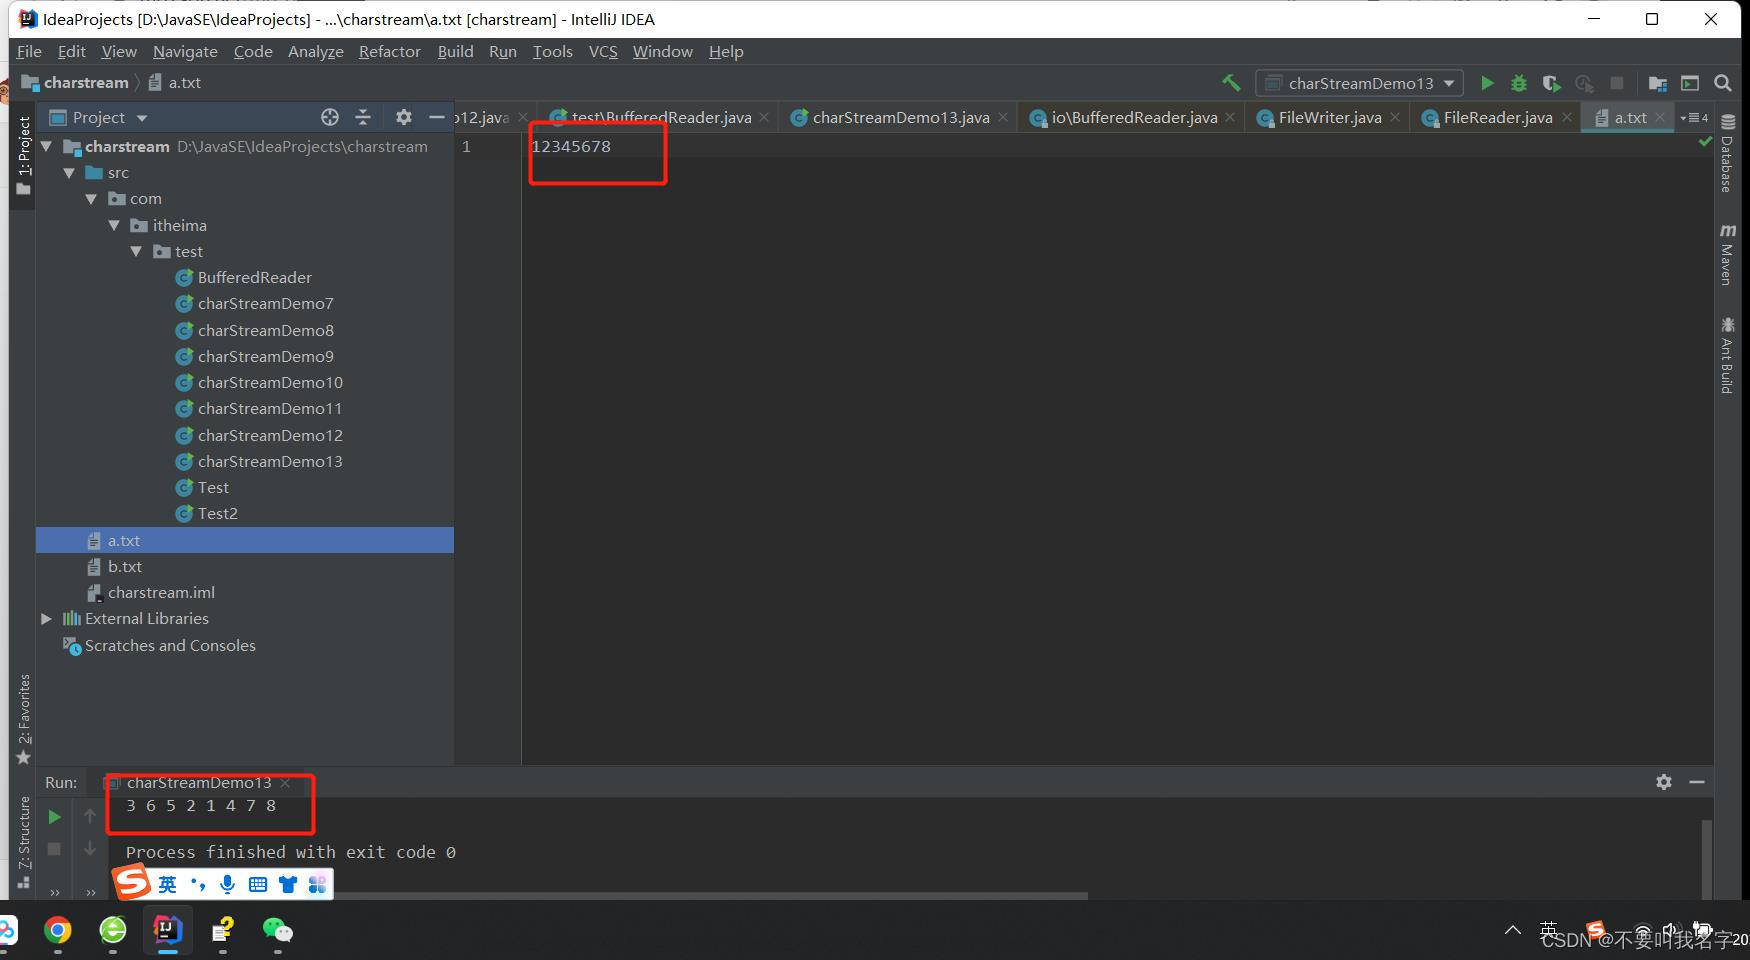This screenshot has height=960, width=1750.
Task: Open the Project Structure toolbar icon
Action: (1658, 83)
